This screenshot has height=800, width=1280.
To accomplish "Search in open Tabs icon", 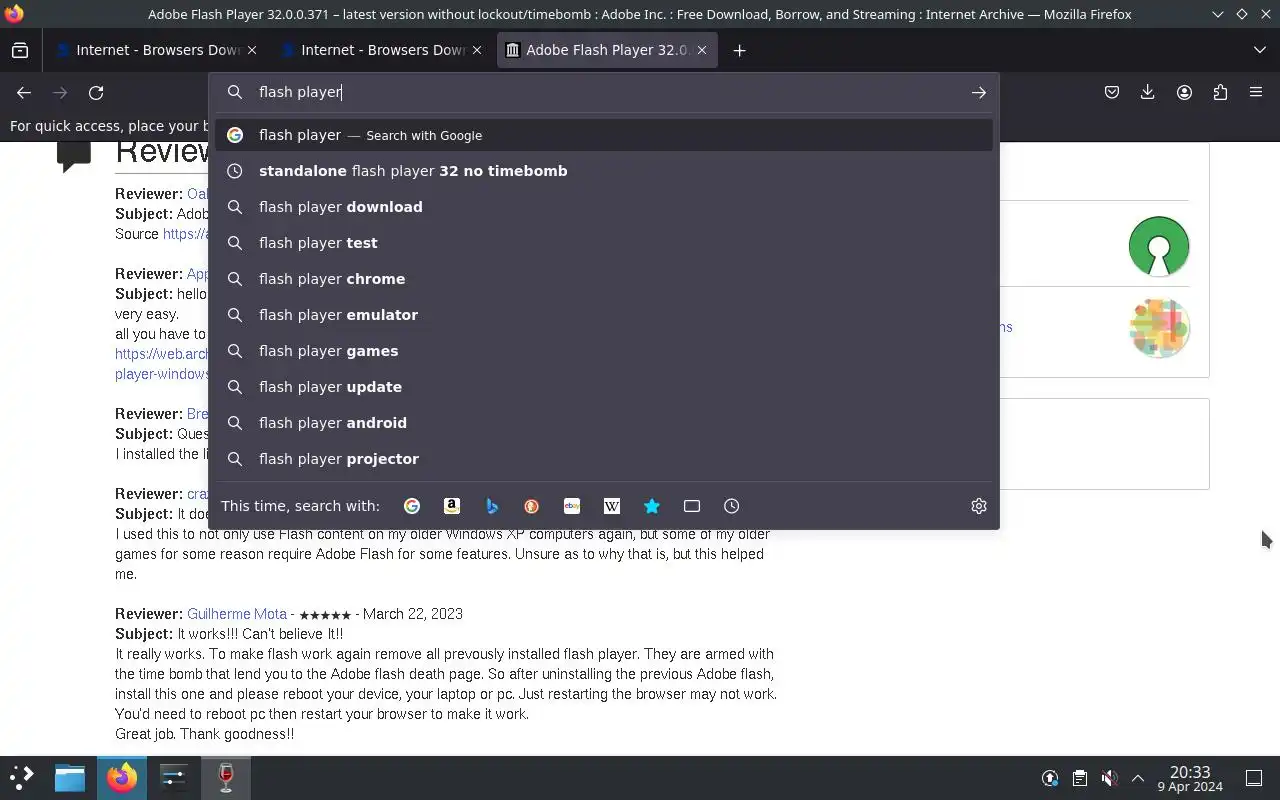I will (x=692, y=506).
